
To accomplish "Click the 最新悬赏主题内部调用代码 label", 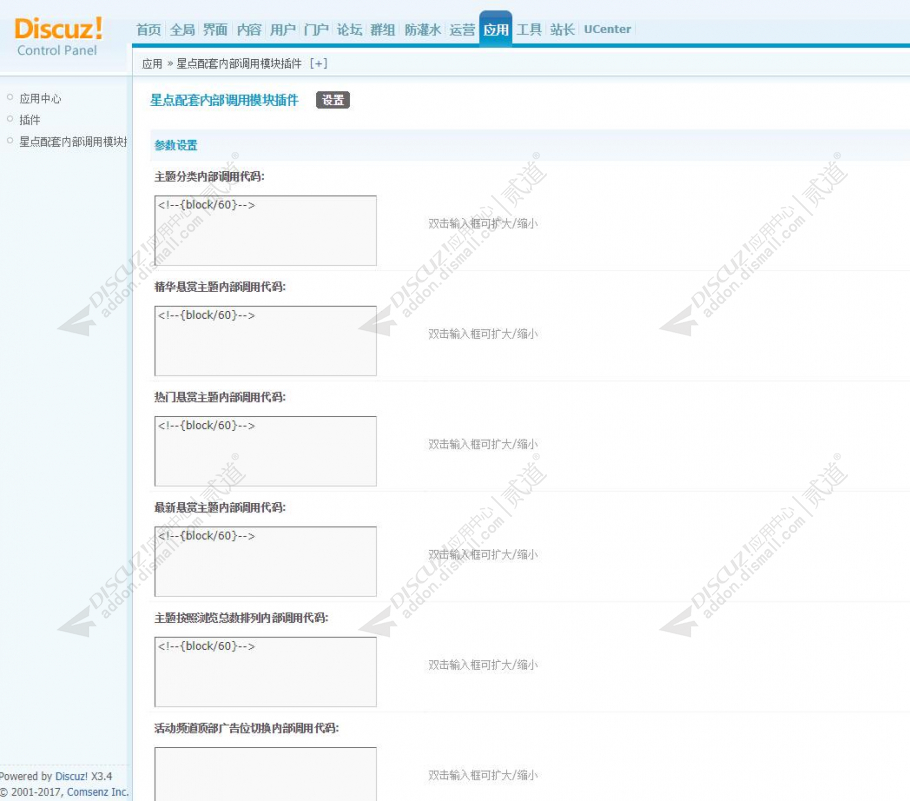I will [220, 507].
